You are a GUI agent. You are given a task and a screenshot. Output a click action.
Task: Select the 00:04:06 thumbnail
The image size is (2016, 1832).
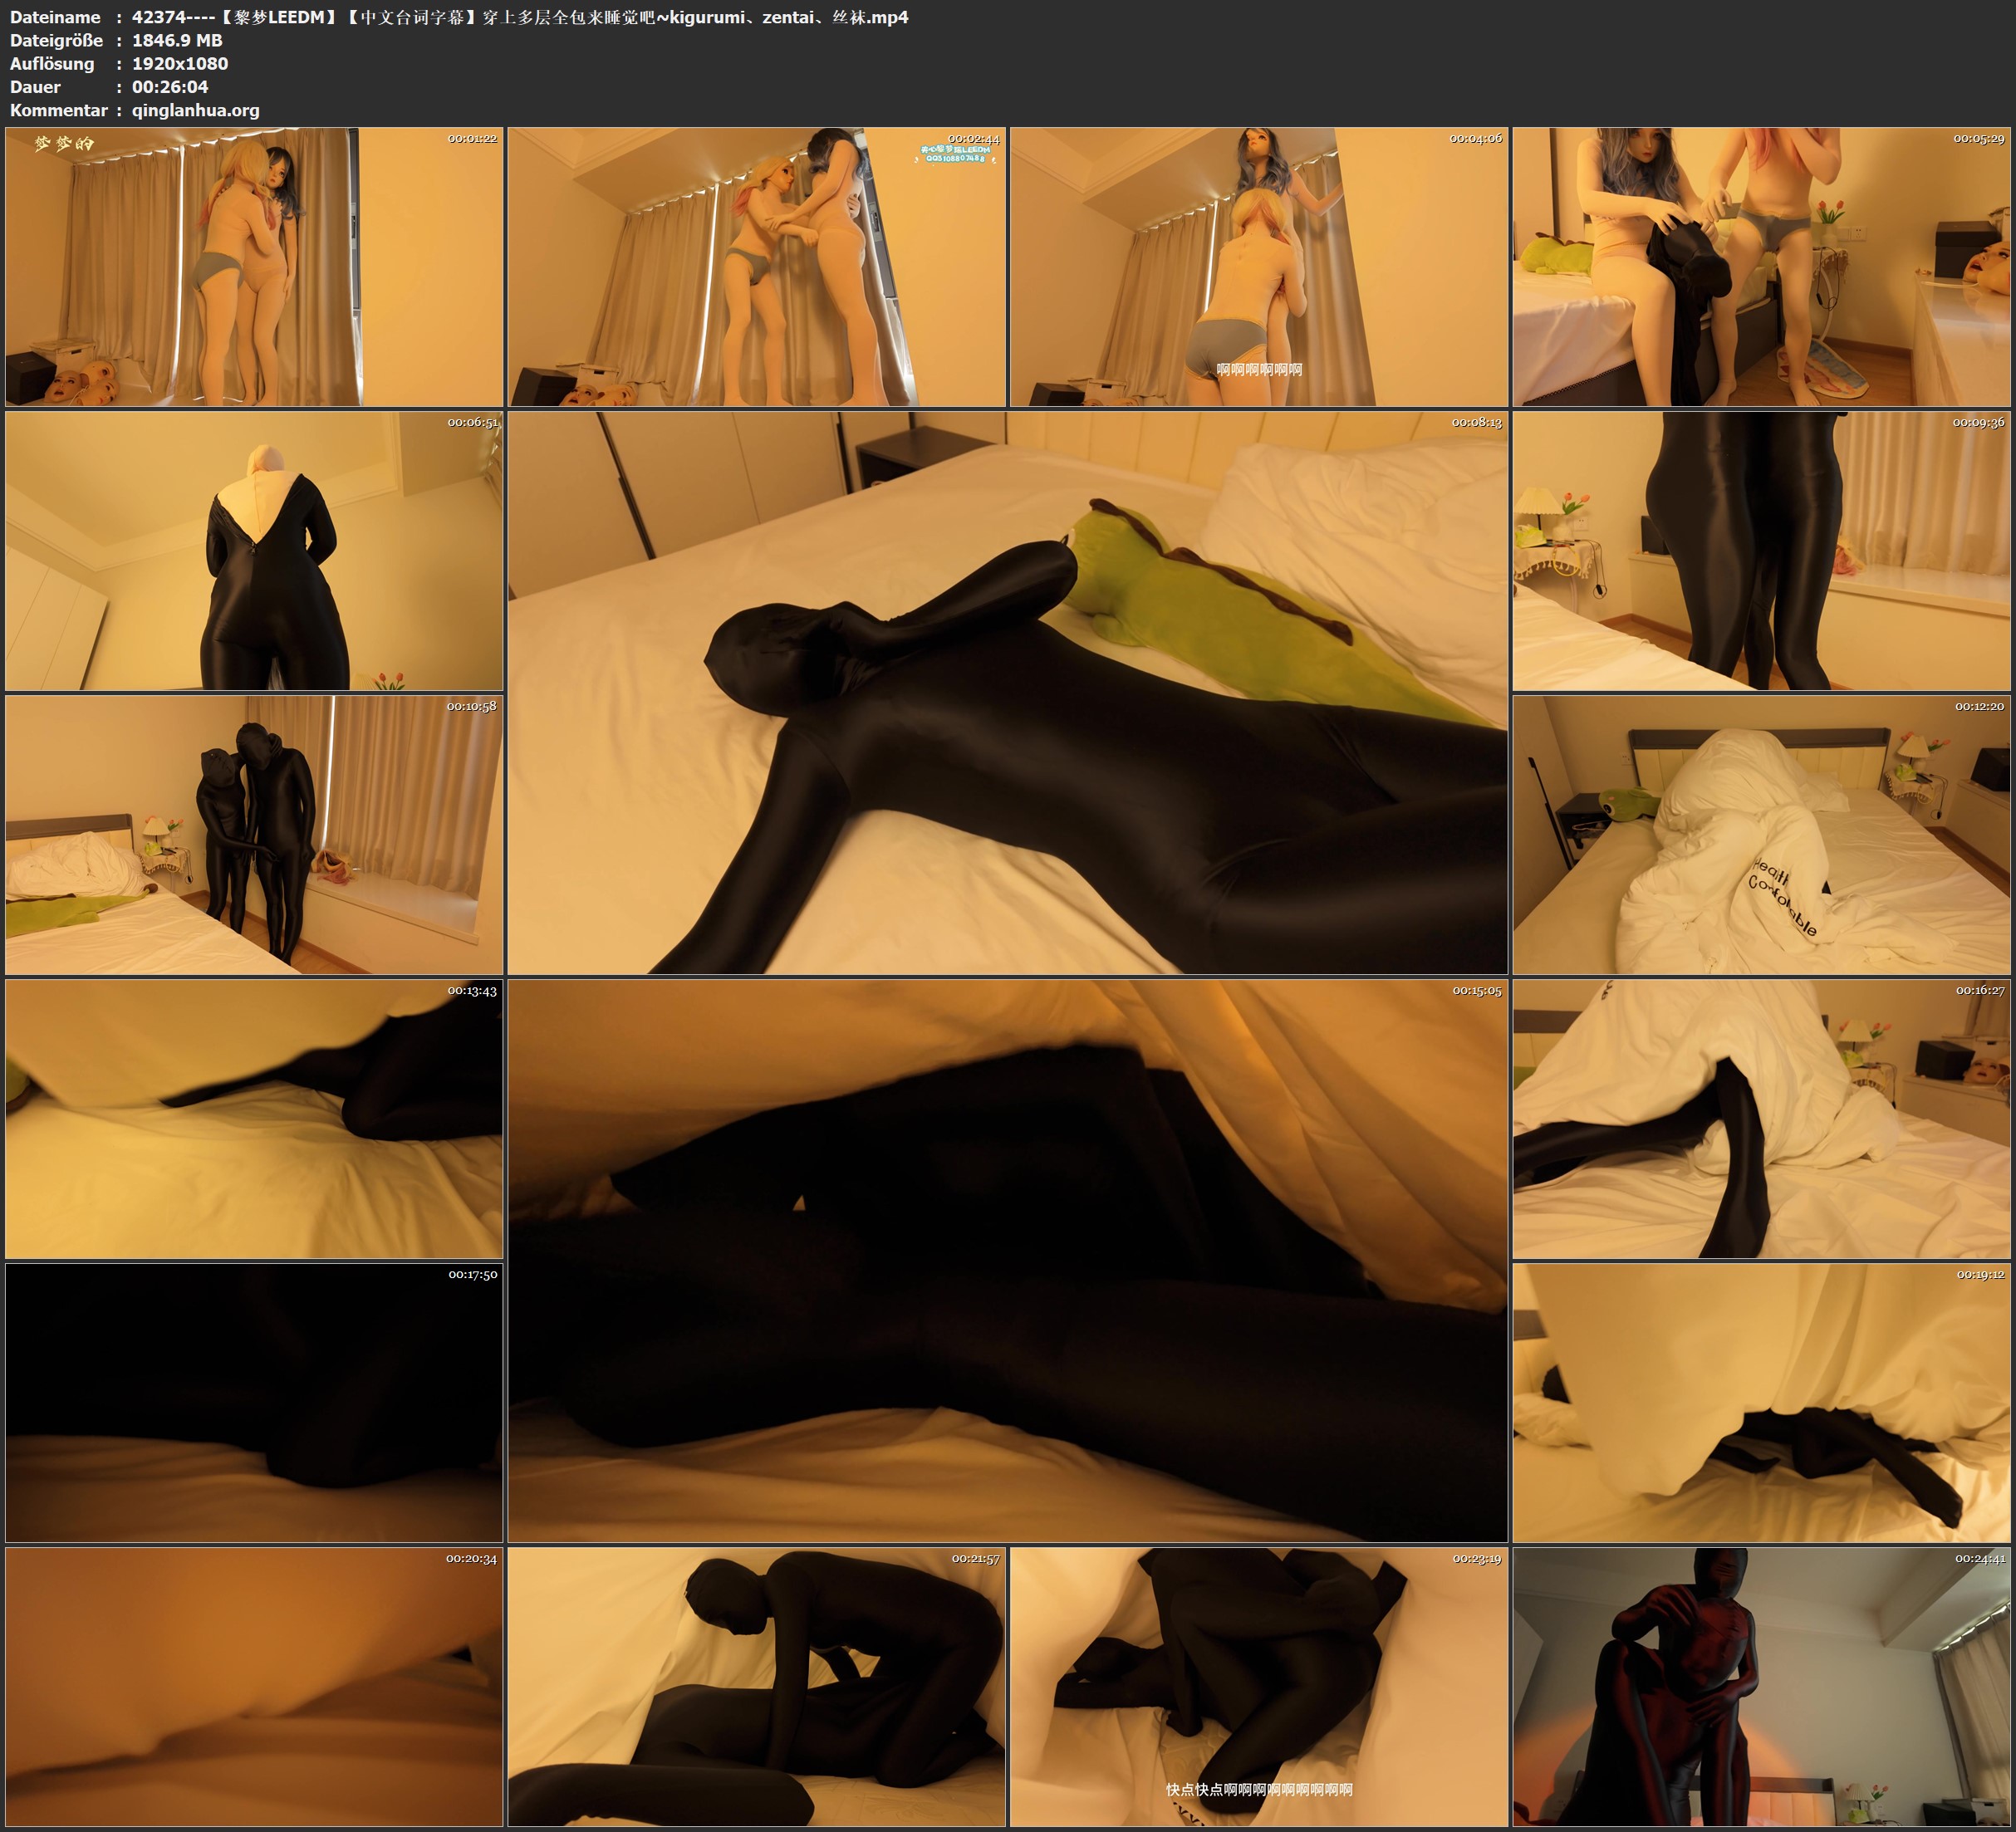pos(1258,266)
